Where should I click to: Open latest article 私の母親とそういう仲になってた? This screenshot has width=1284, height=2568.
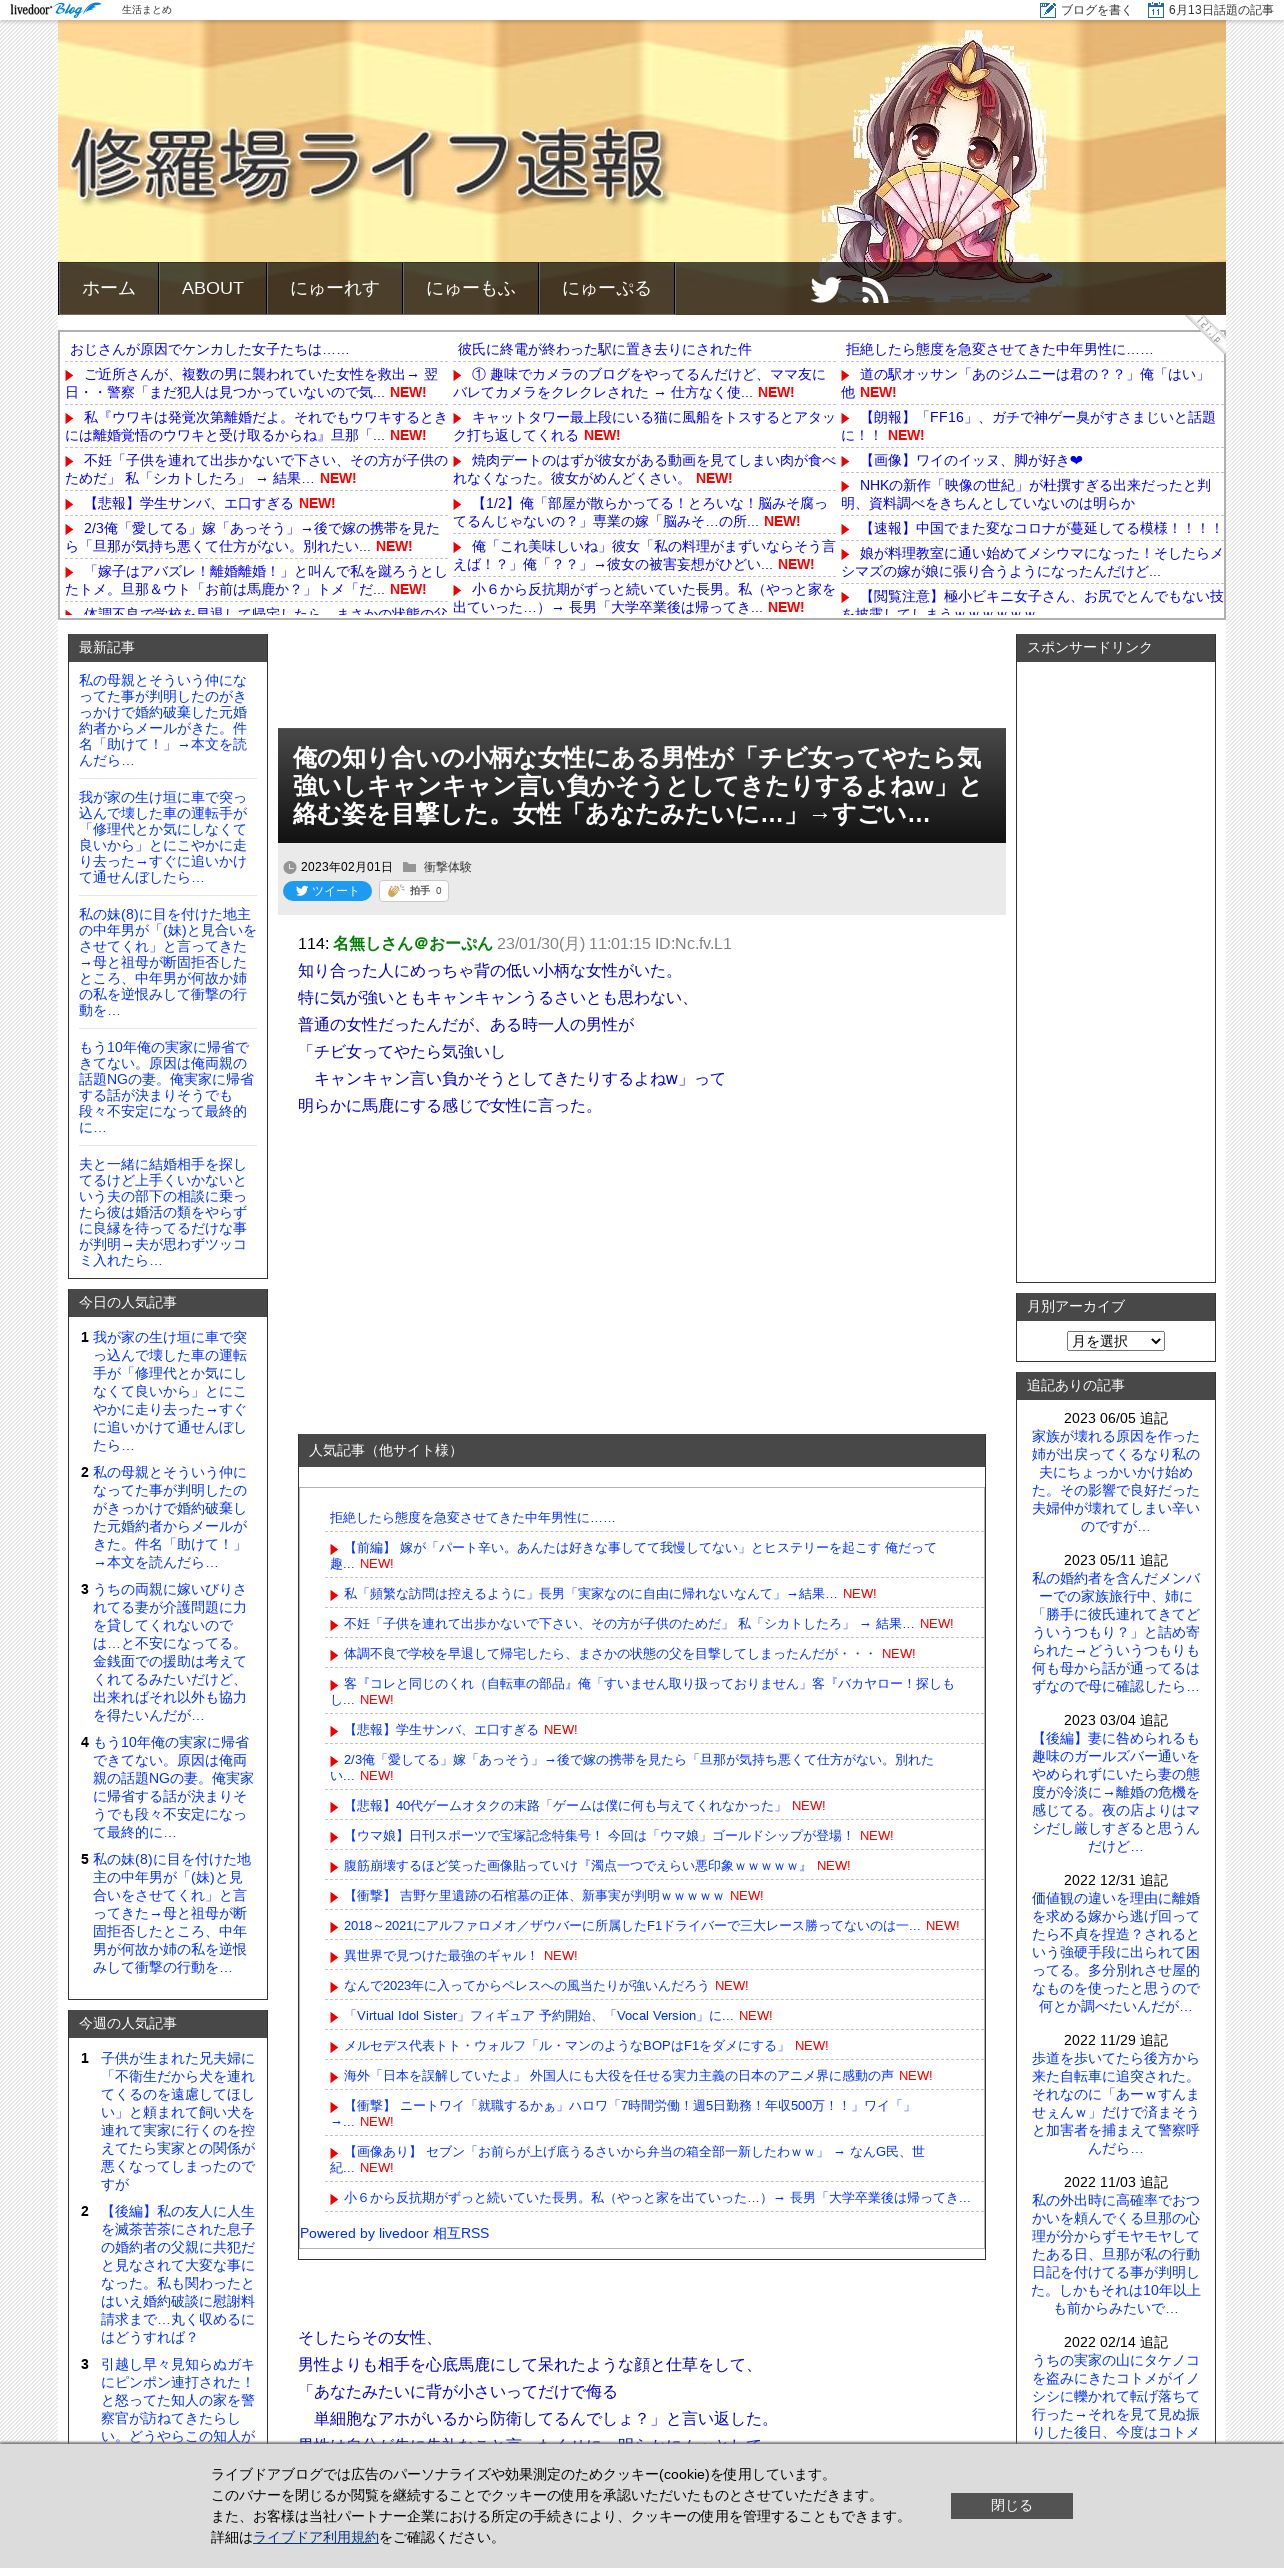pos(163,720)
